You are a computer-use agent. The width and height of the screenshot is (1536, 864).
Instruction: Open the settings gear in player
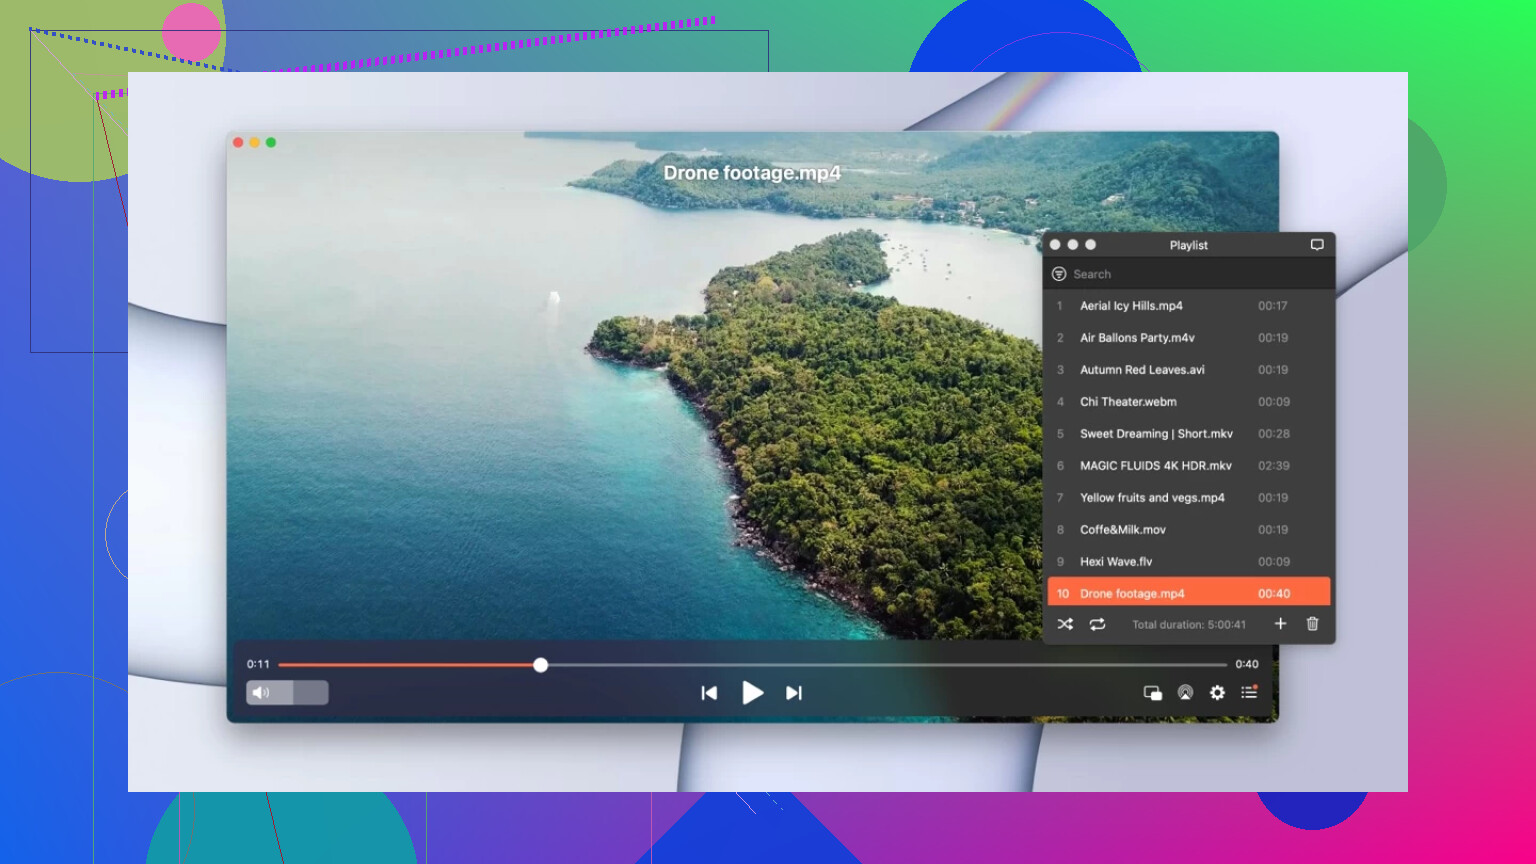(x=1217, y=693)
